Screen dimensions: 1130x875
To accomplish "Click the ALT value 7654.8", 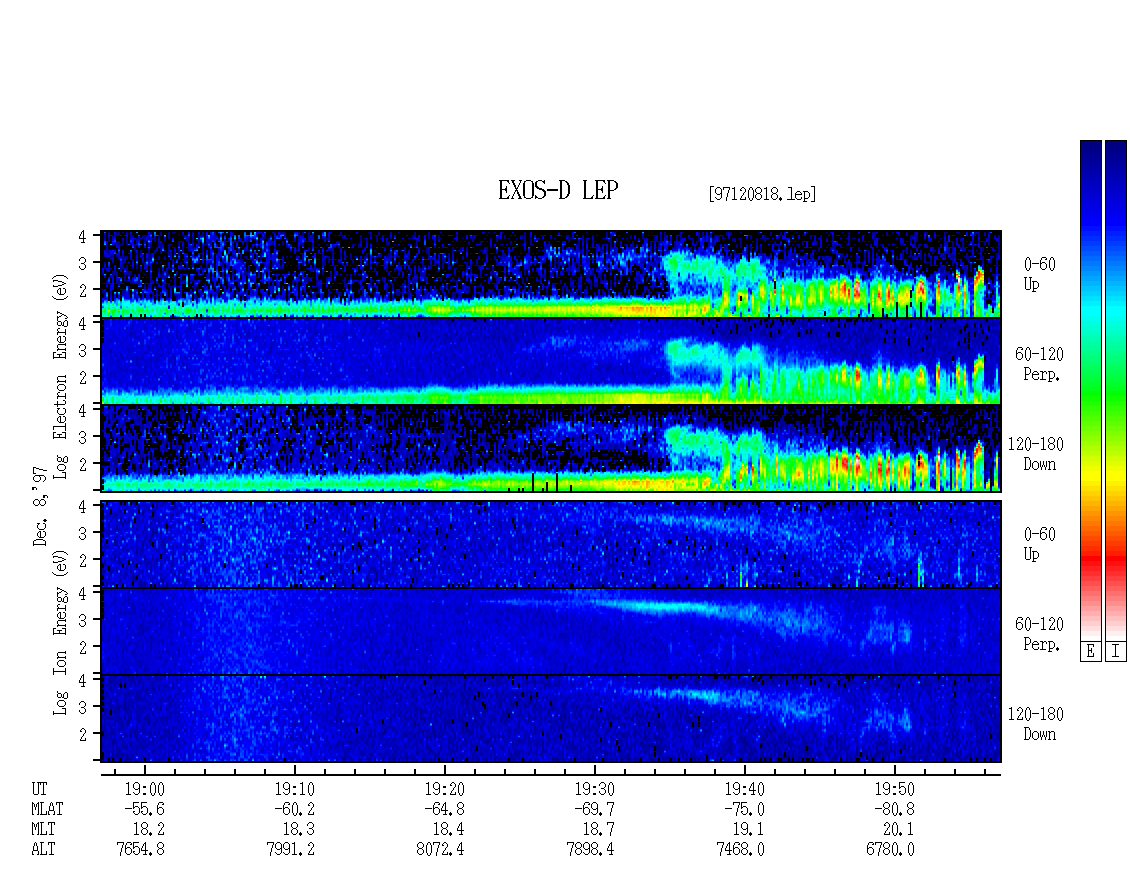I will [141, 850].
